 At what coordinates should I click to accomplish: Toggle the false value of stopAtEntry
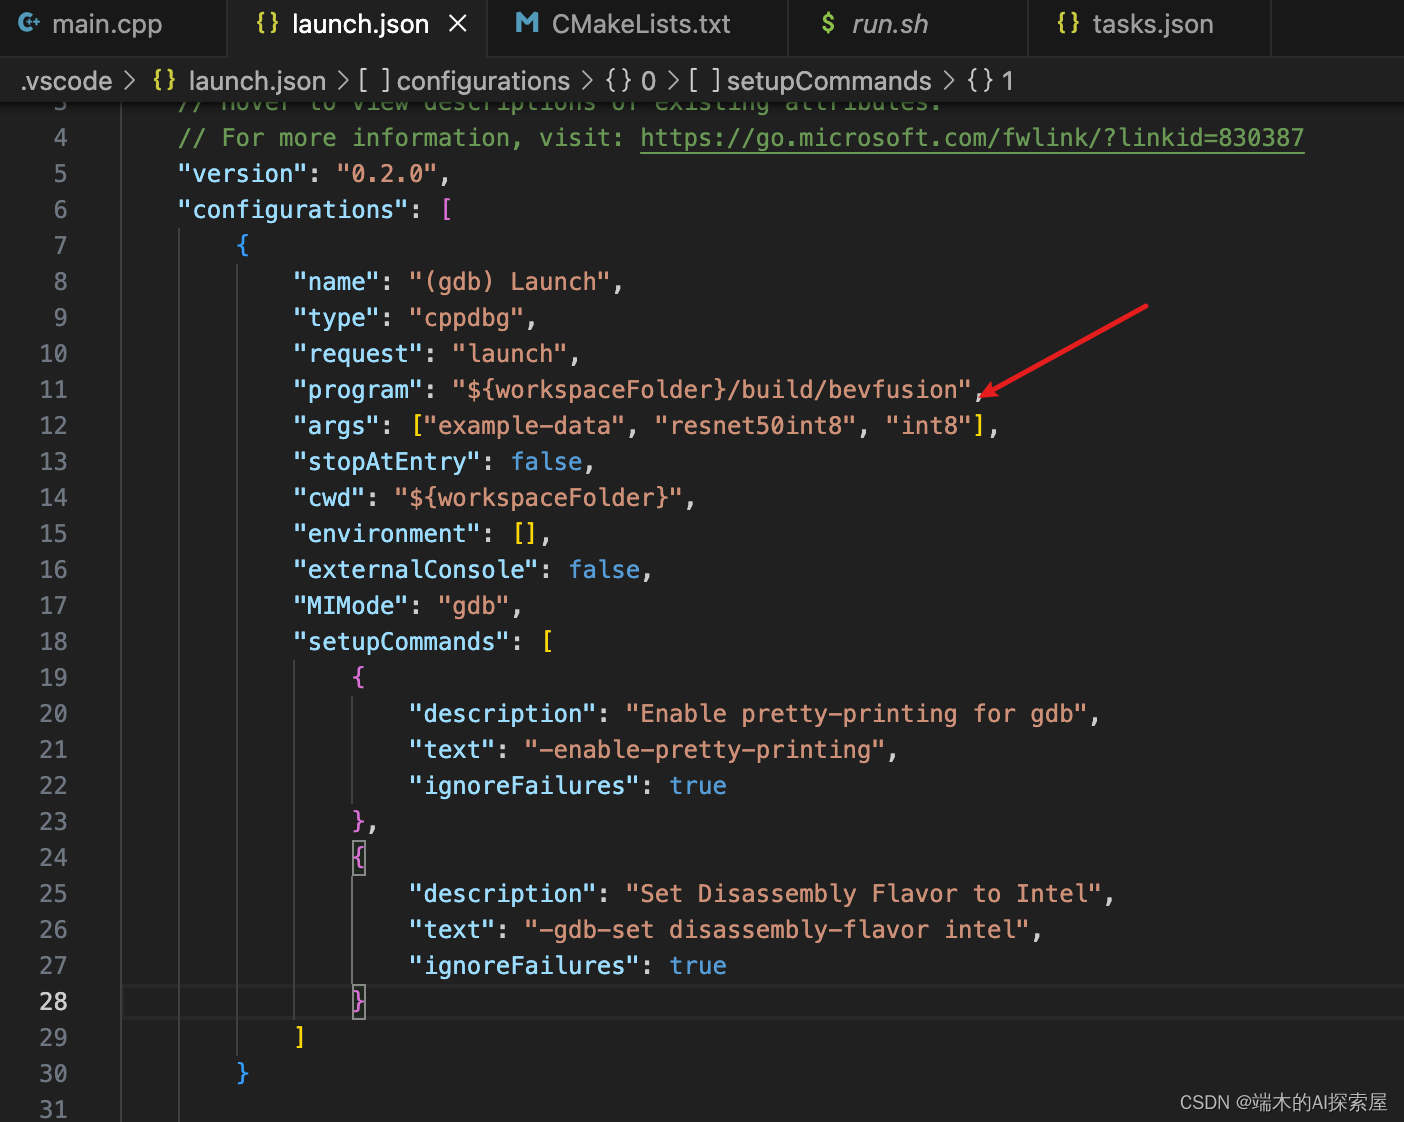click(547, 461)
